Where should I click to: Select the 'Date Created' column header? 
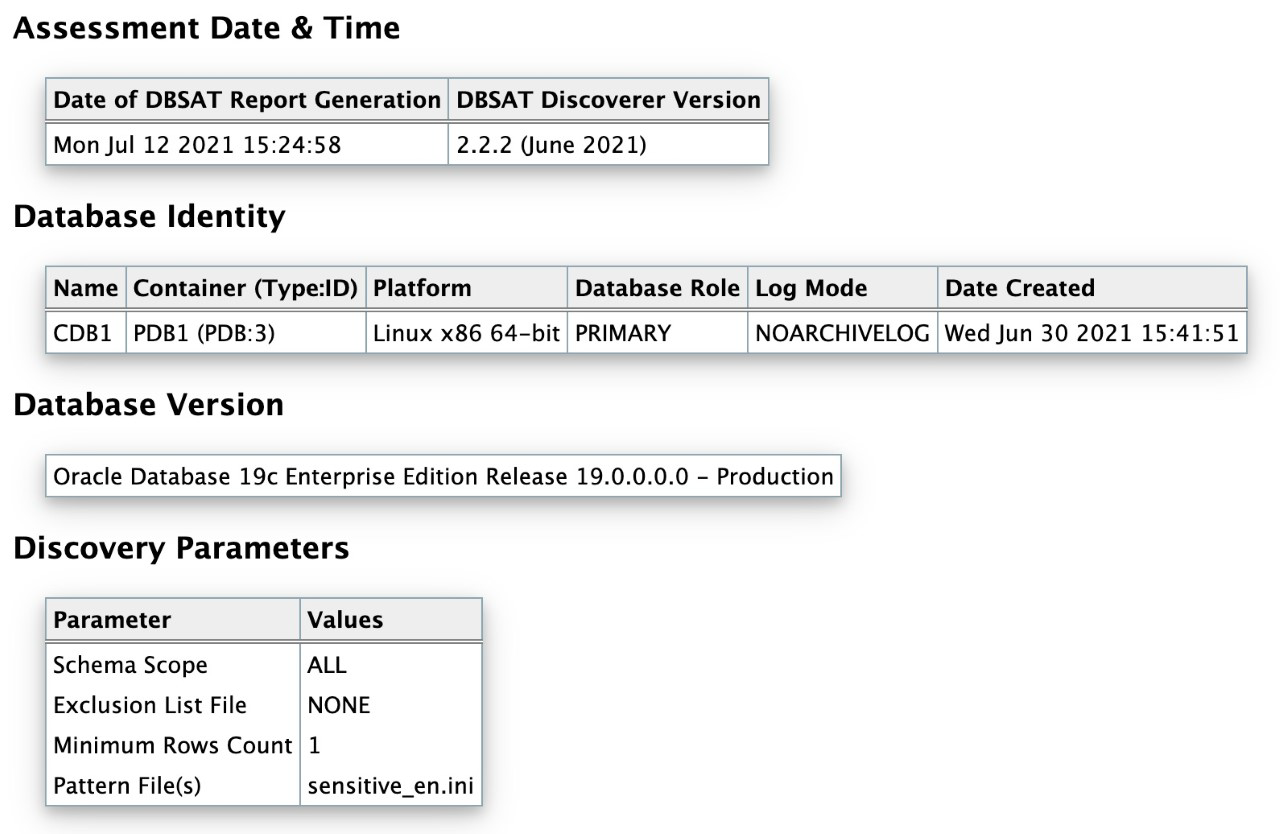(x=1092, y=288)
